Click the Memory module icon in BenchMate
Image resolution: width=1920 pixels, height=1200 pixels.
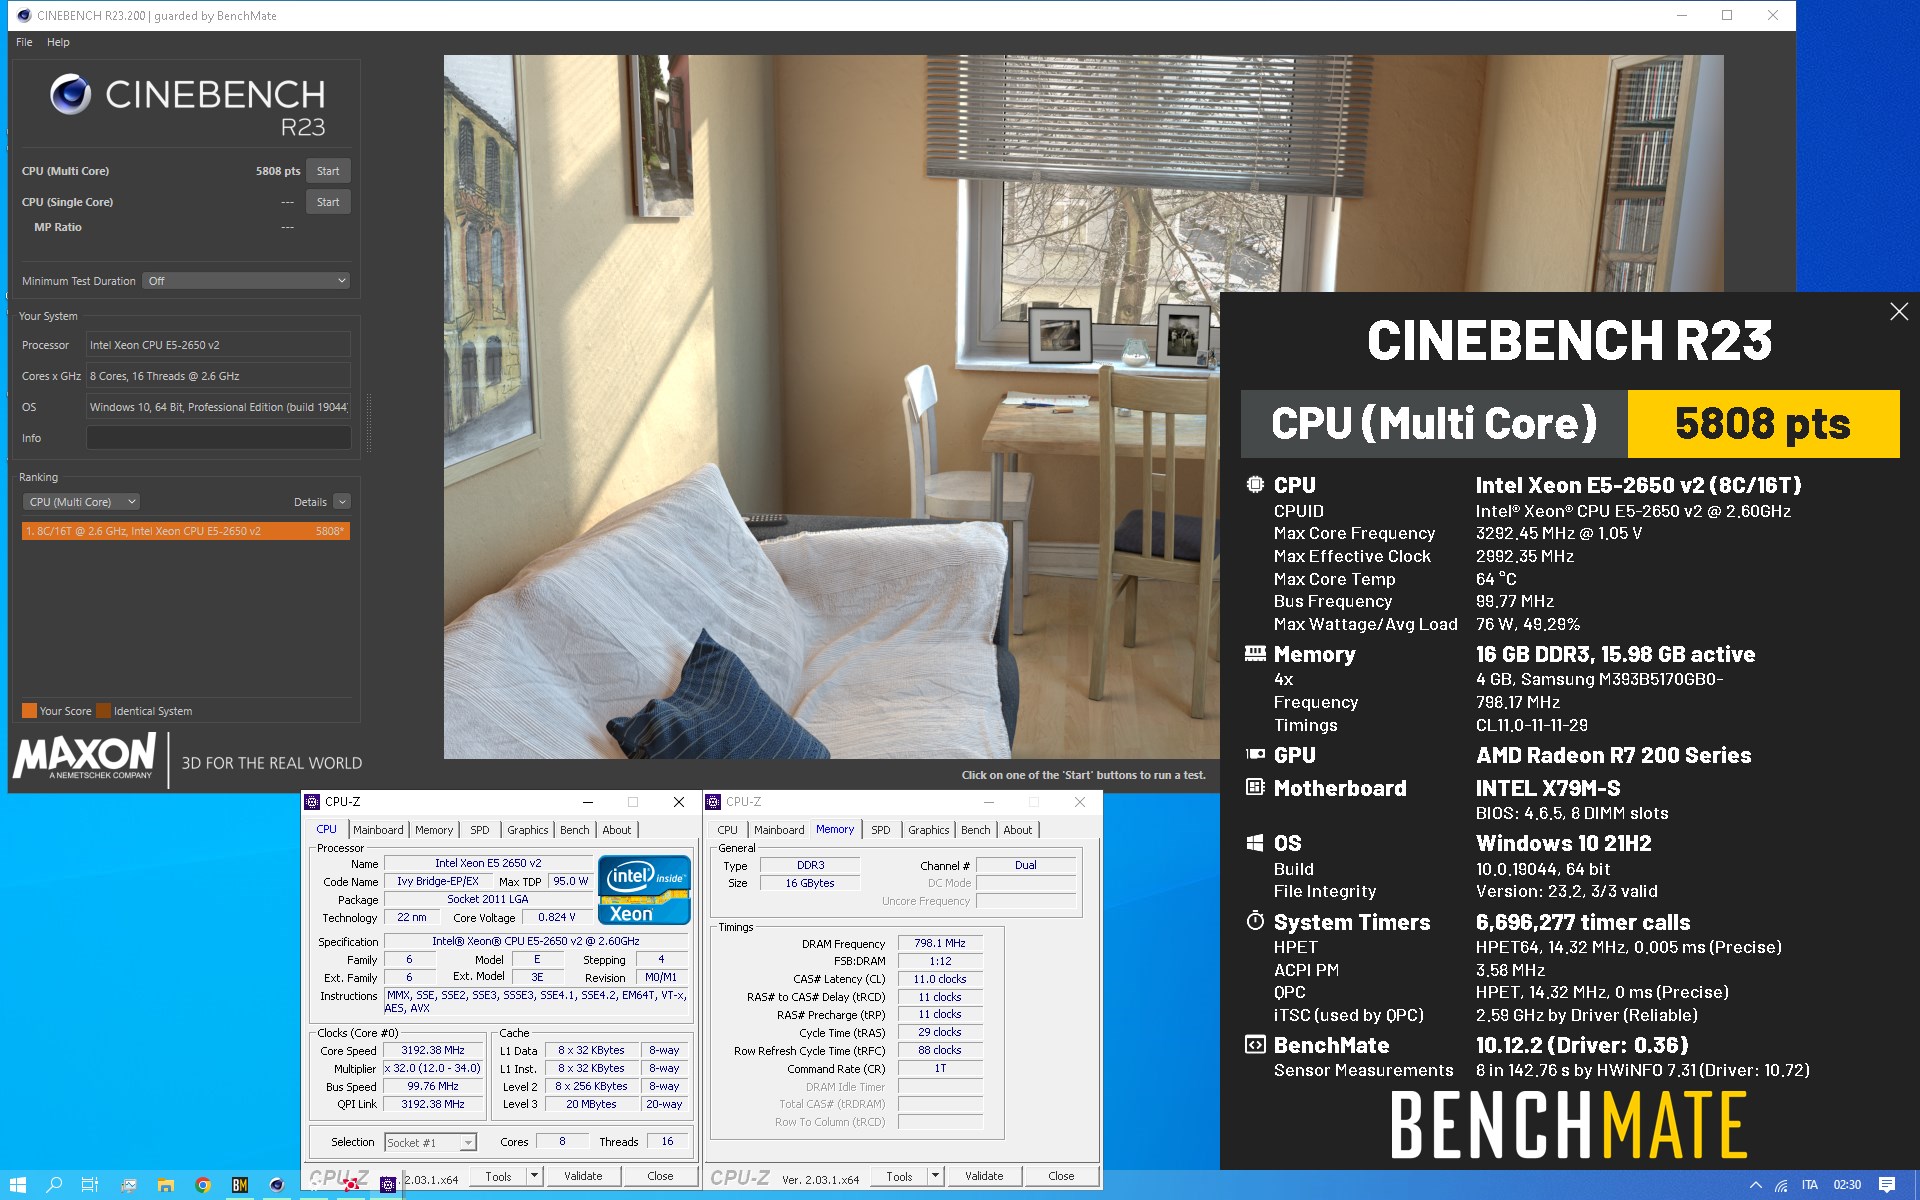coord(1255,654)
